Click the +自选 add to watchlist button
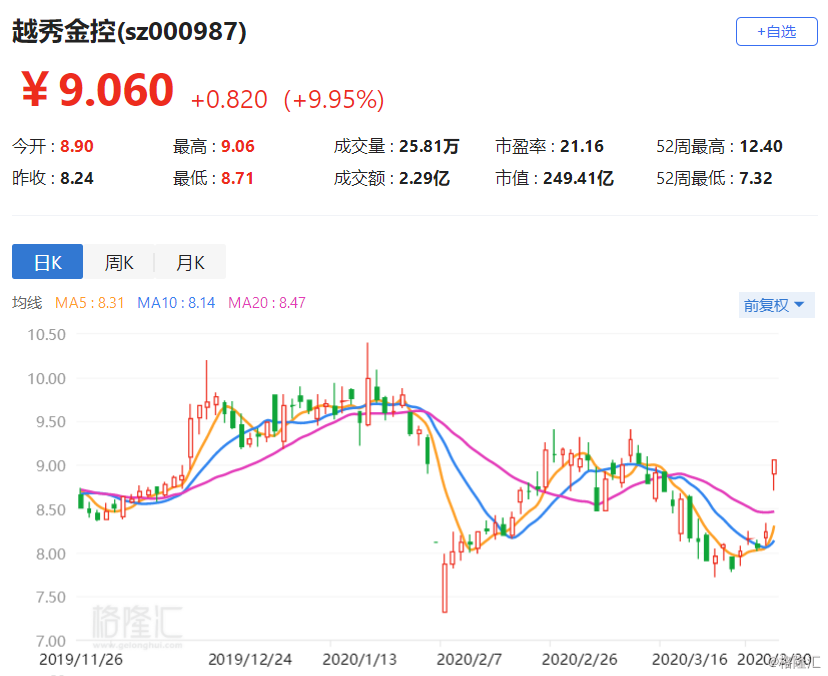Image resolution: width=828 pixels, height=676 pixels. pyautogui.click(x=776, y=31)
